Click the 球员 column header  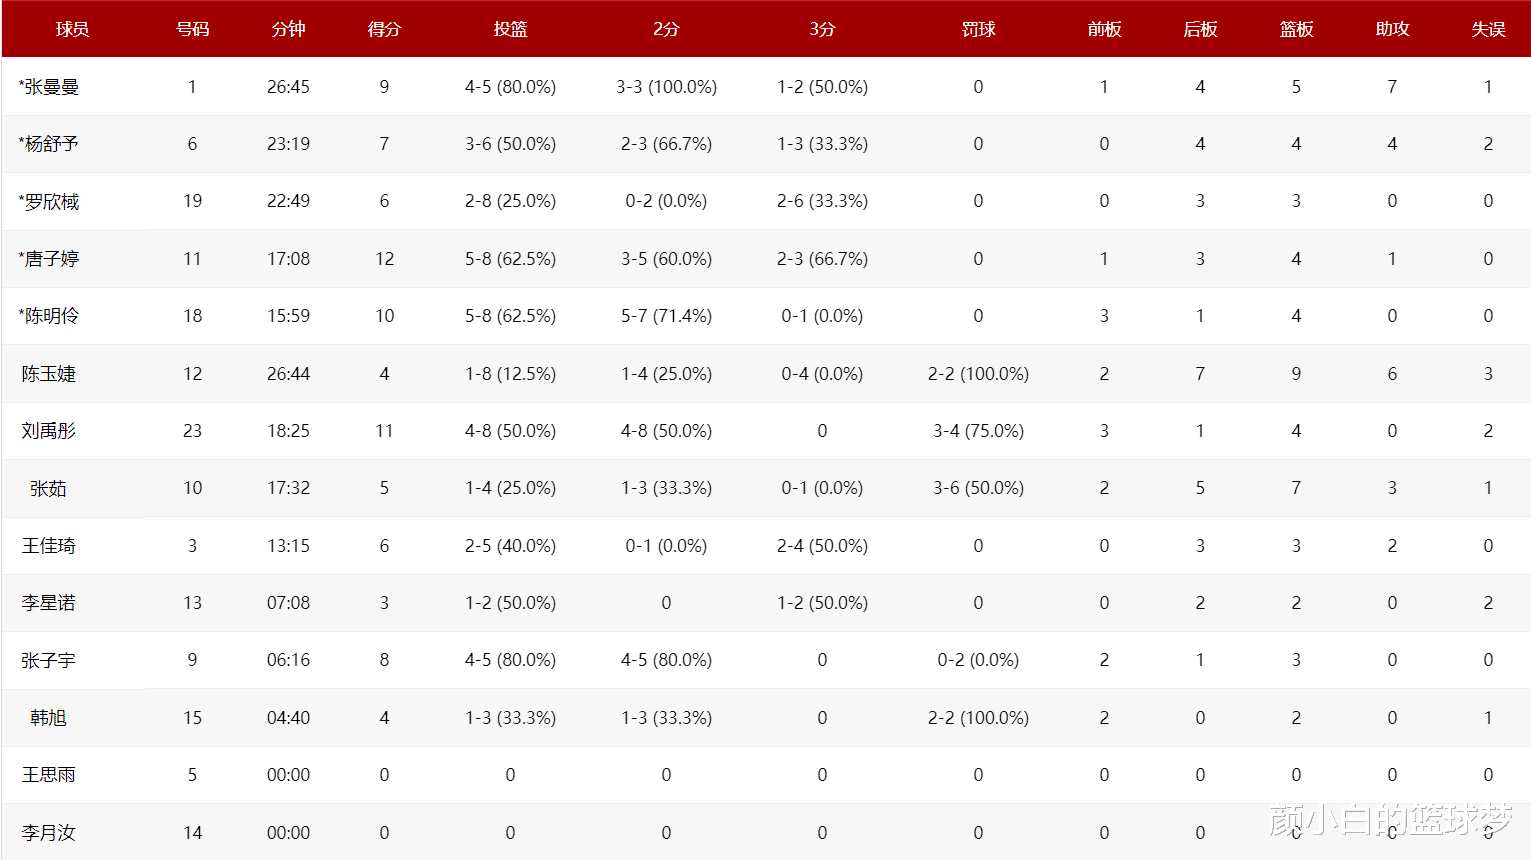click(72, 29)
